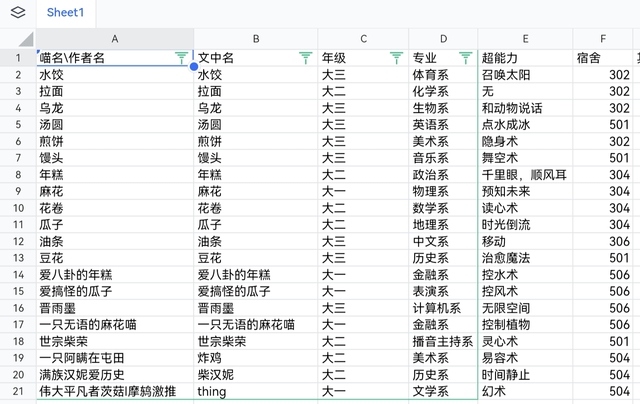The height and width of the screenshot is (404, 640).
Task: Click the 超能力 header cell
Action: [525, 58]
